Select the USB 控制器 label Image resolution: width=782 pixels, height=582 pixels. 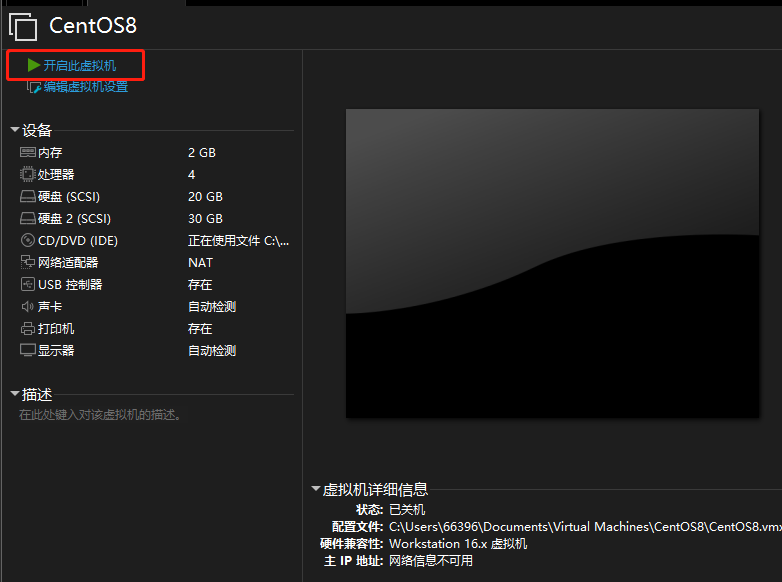point(70,285)
